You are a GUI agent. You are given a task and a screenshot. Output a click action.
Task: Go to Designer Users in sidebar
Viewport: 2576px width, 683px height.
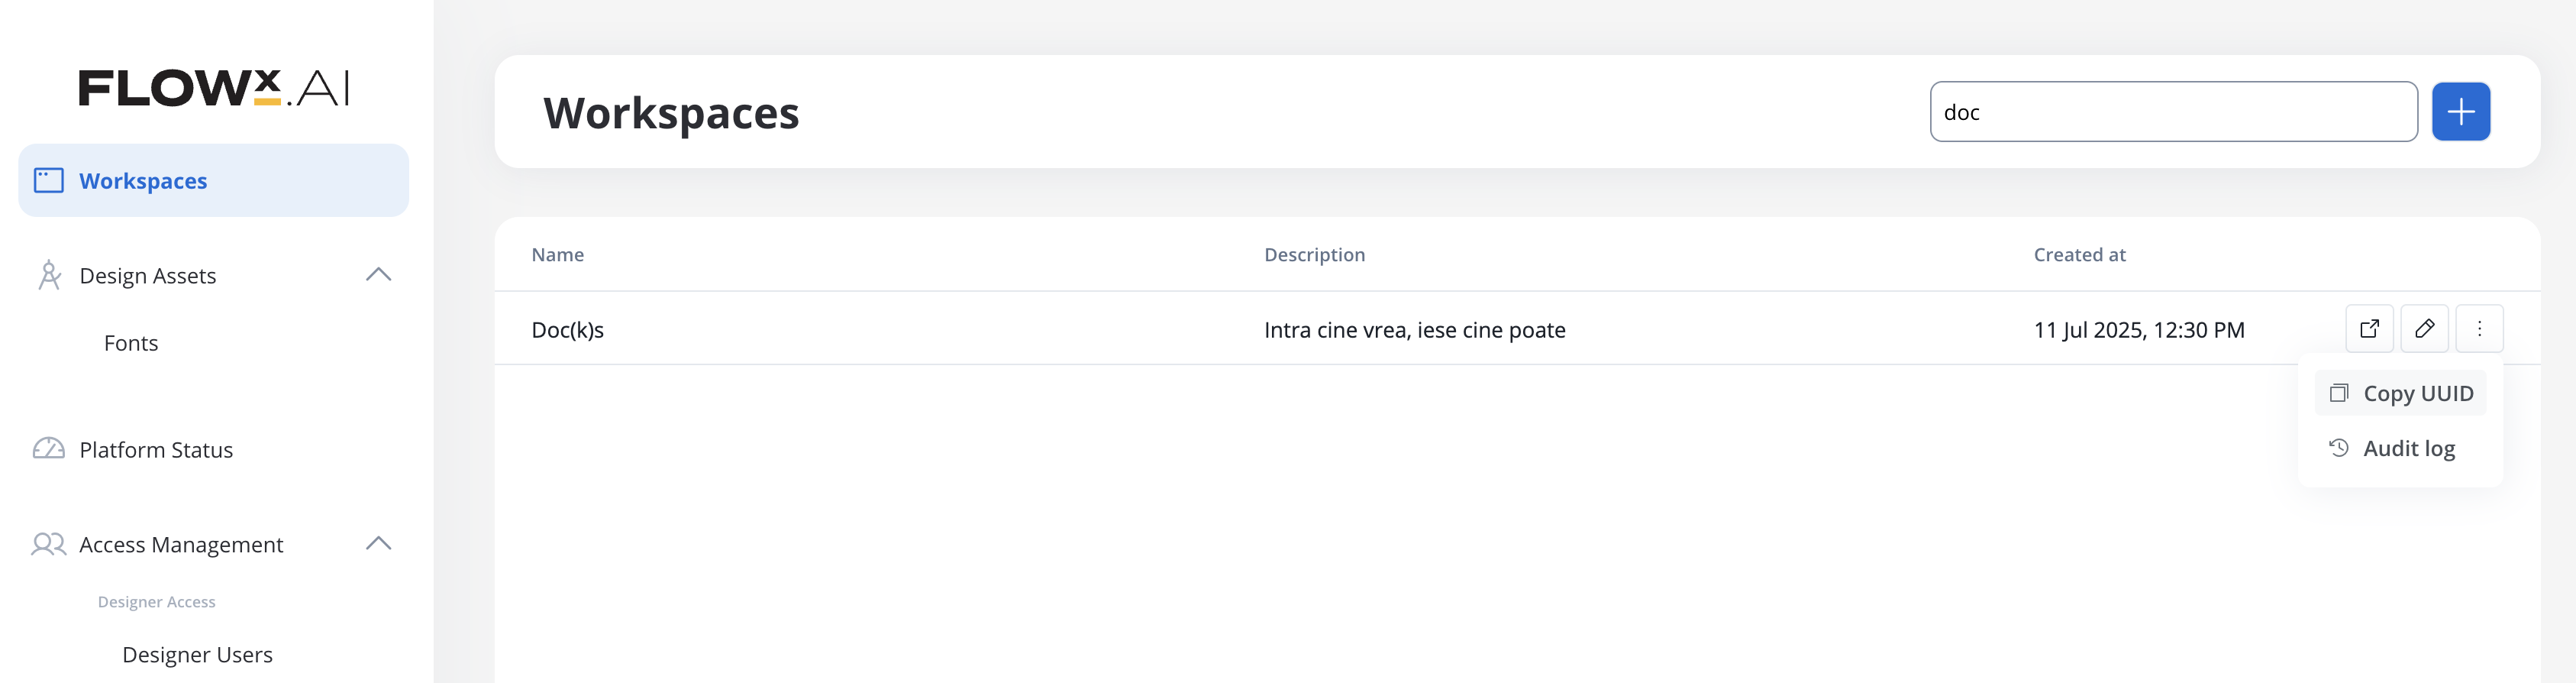197,655
